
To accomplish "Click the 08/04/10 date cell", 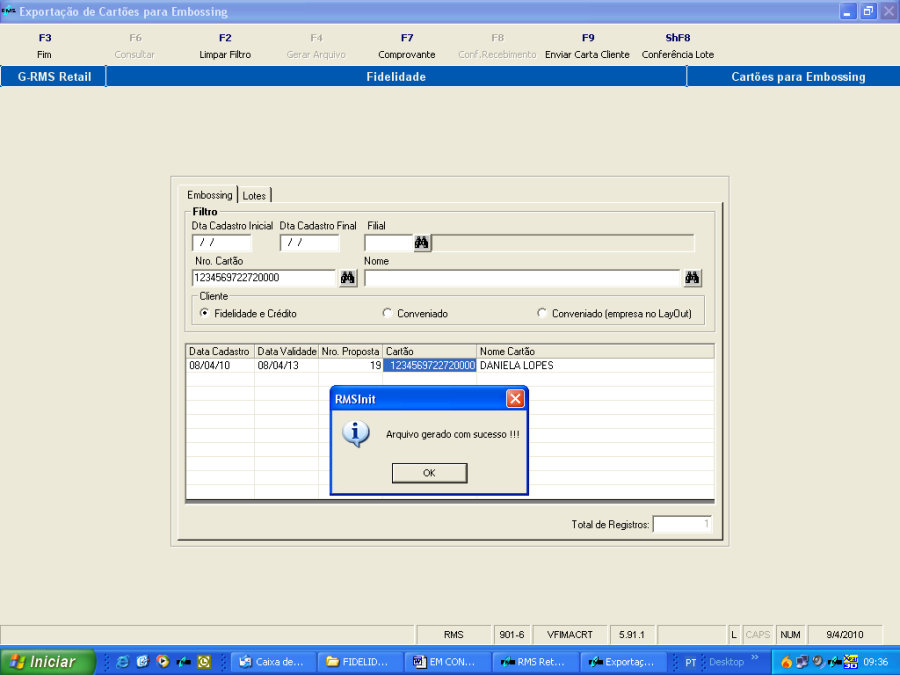I will point(220,366).
